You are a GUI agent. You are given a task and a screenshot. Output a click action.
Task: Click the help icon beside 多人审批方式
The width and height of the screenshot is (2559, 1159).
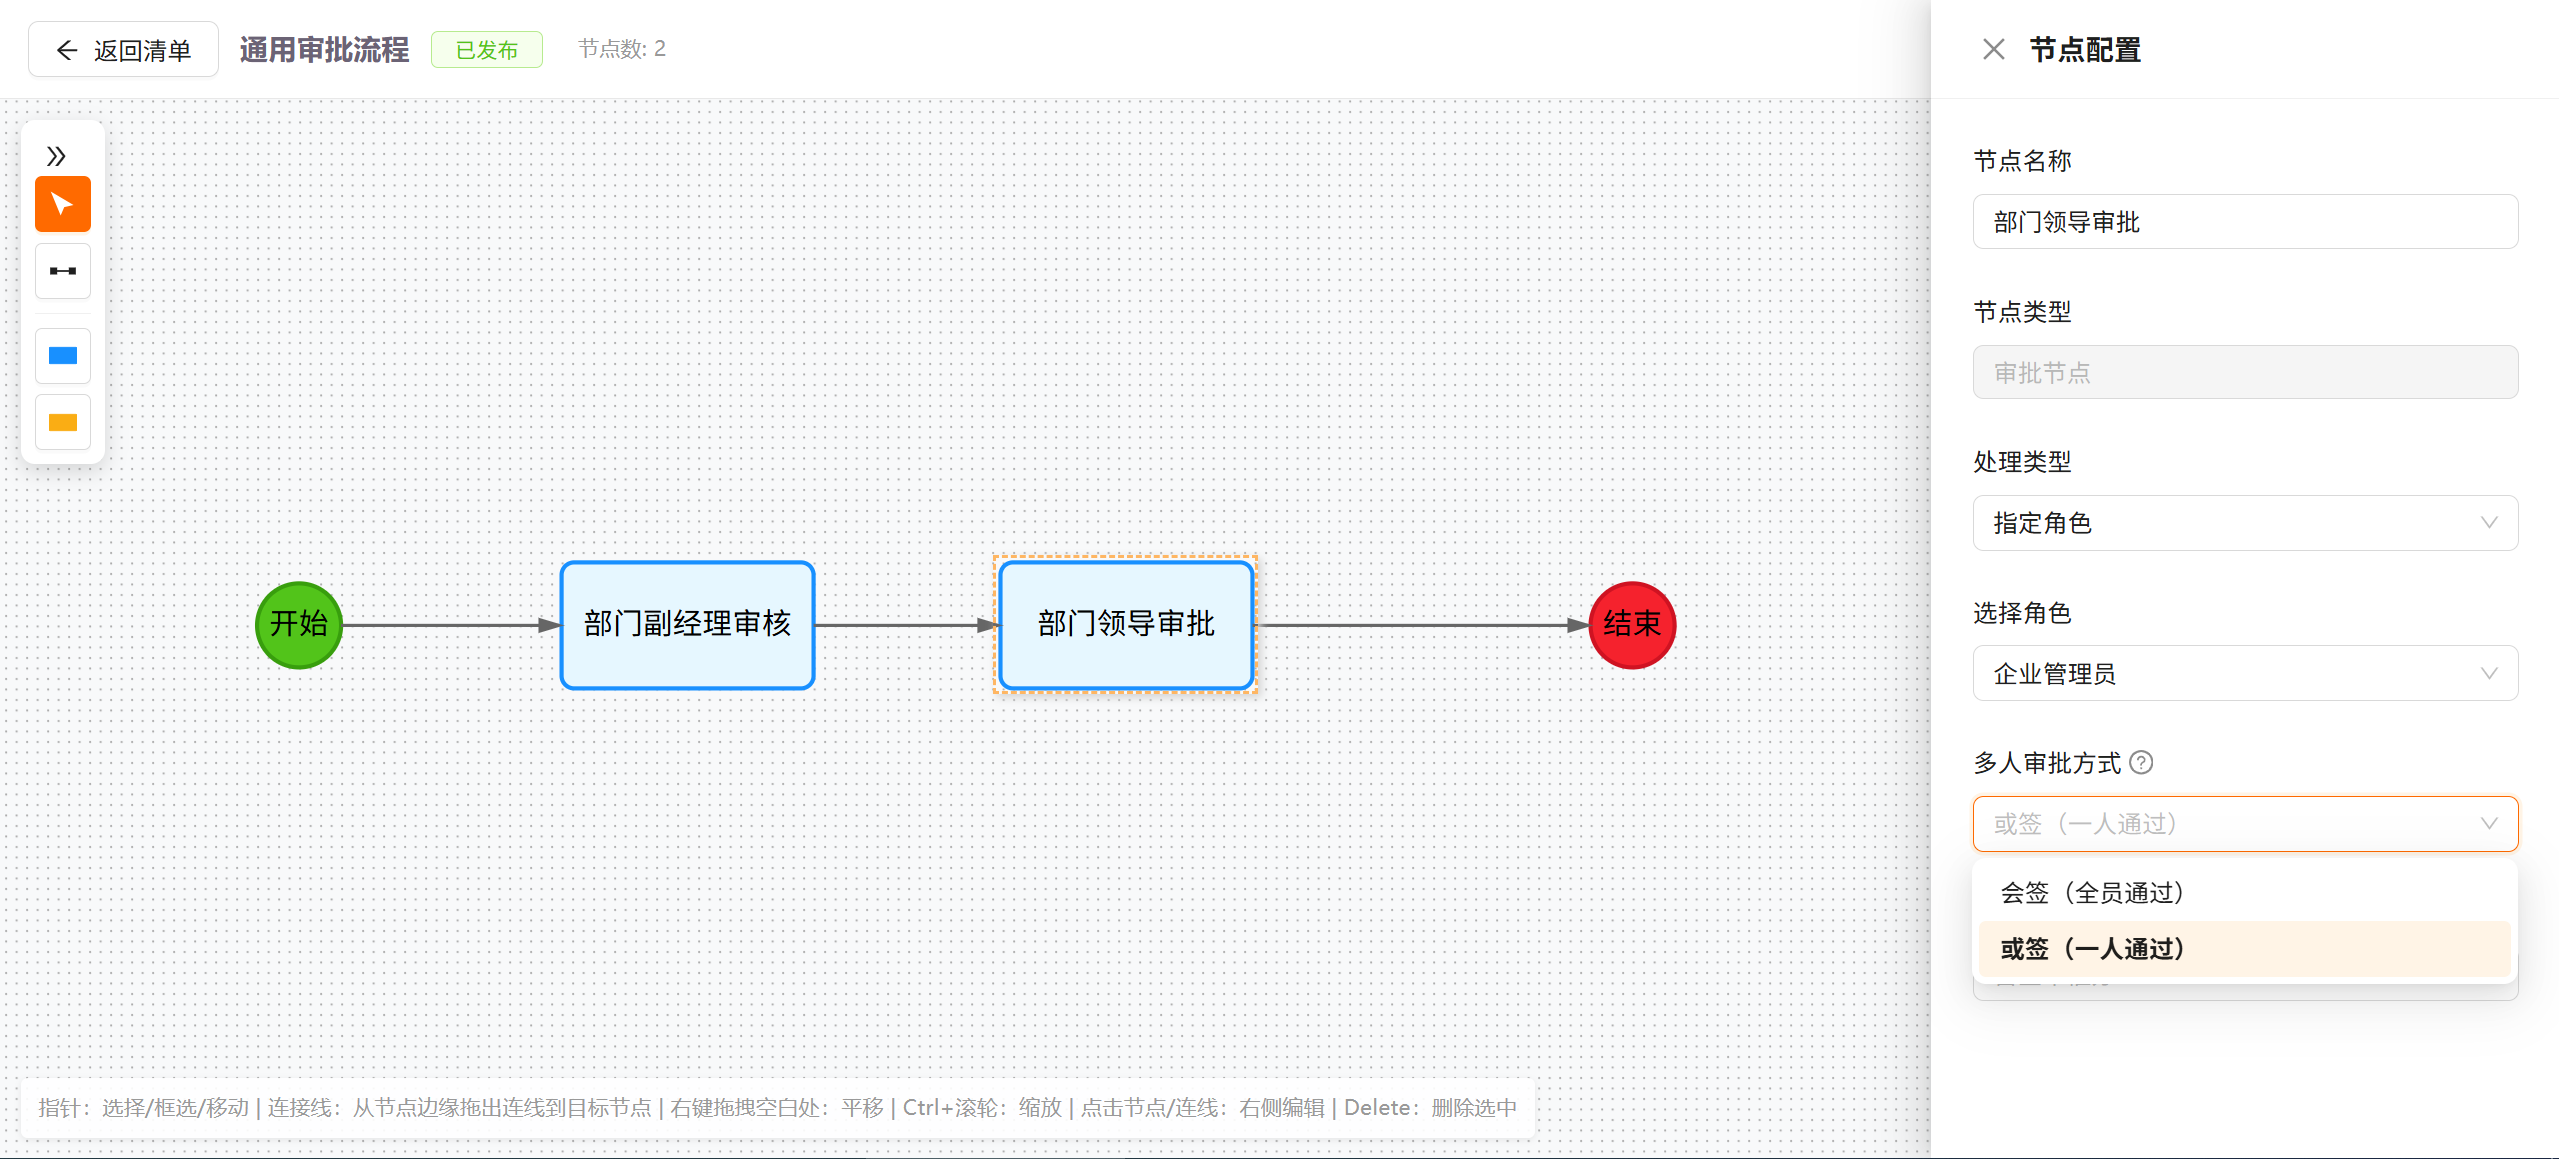(x=2141, y=763)
